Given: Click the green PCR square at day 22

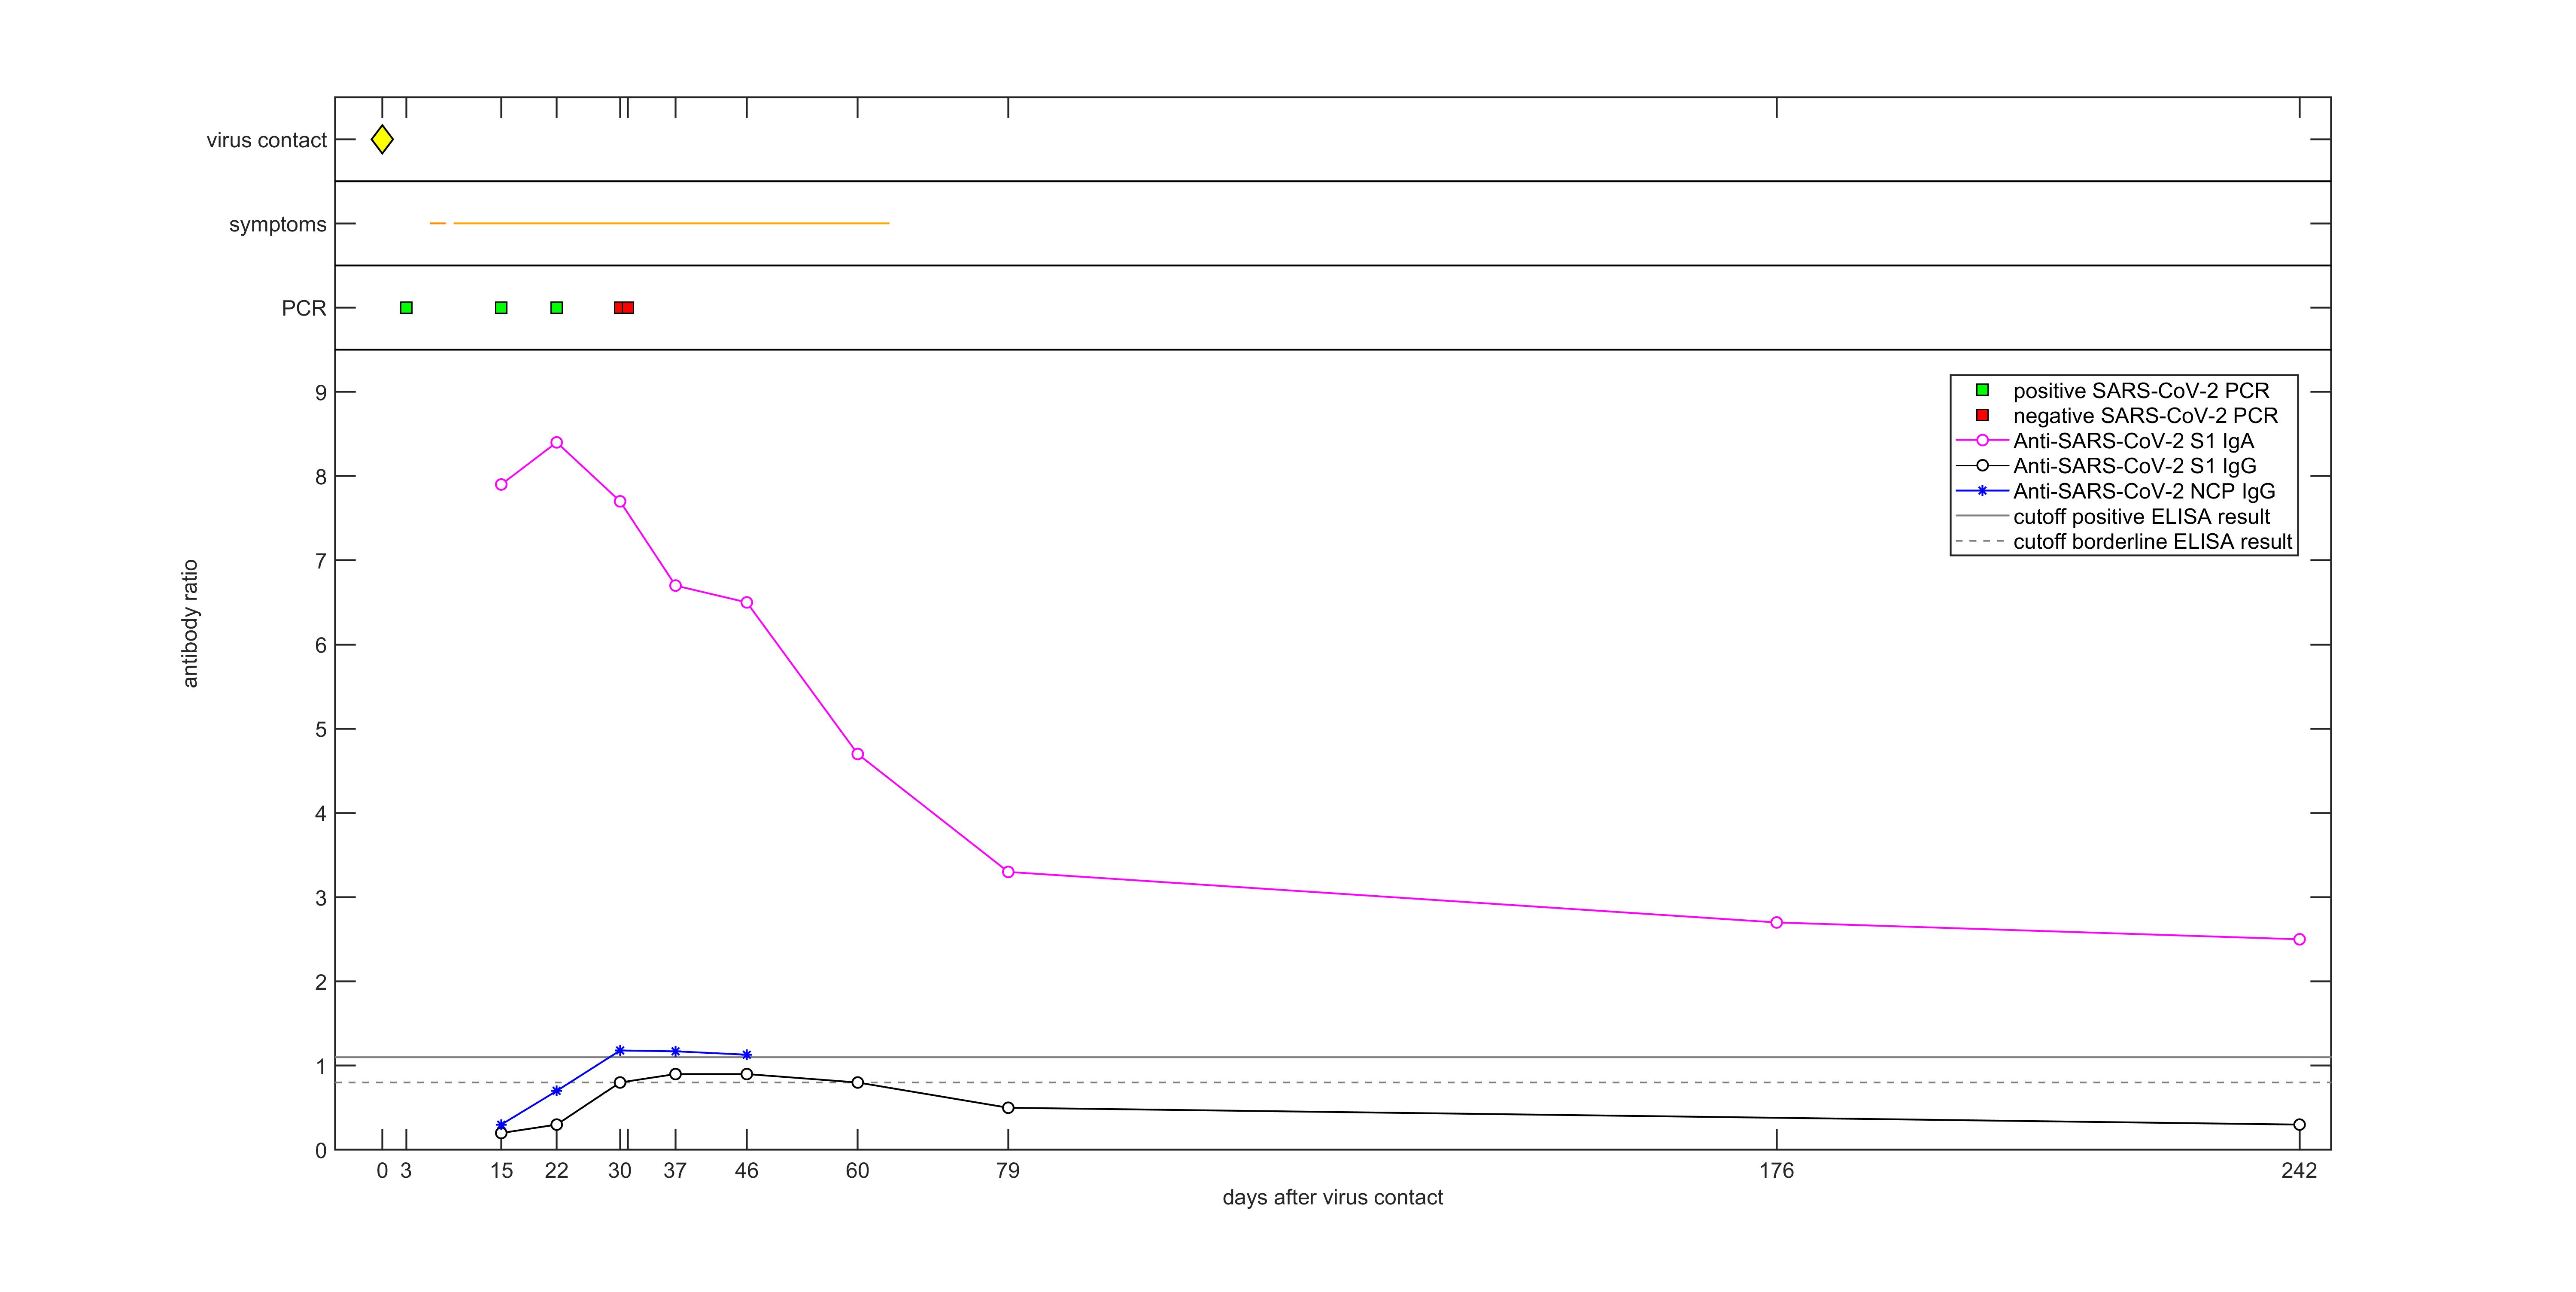Looking at the screenshot, I should tap(557, 308).
